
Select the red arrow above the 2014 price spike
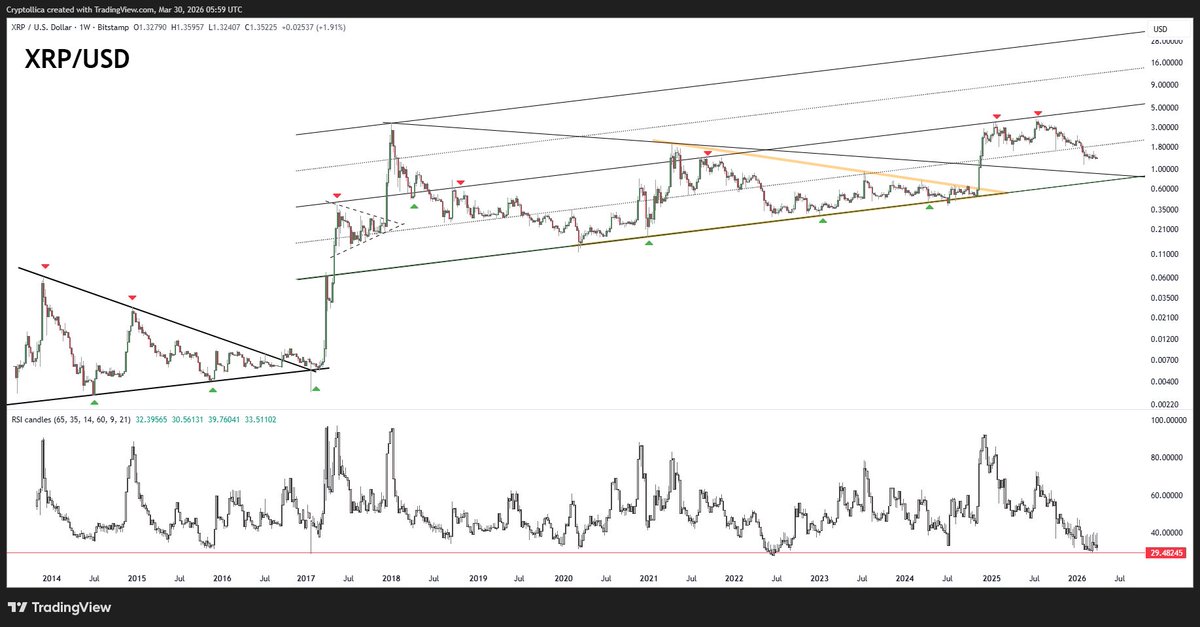click(44, 266)
